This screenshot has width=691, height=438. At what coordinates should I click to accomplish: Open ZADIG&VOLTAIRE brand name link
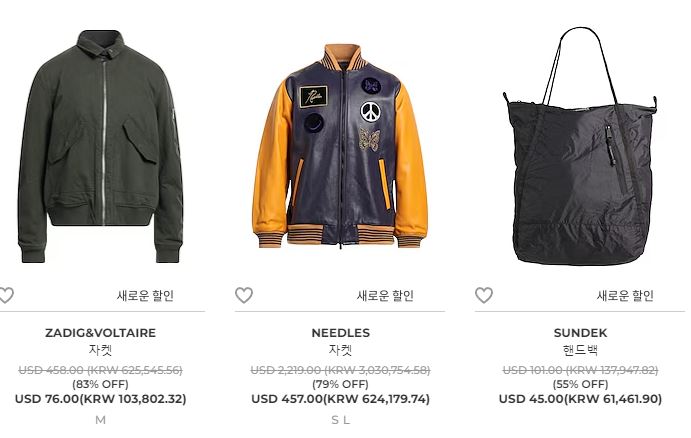100,333
